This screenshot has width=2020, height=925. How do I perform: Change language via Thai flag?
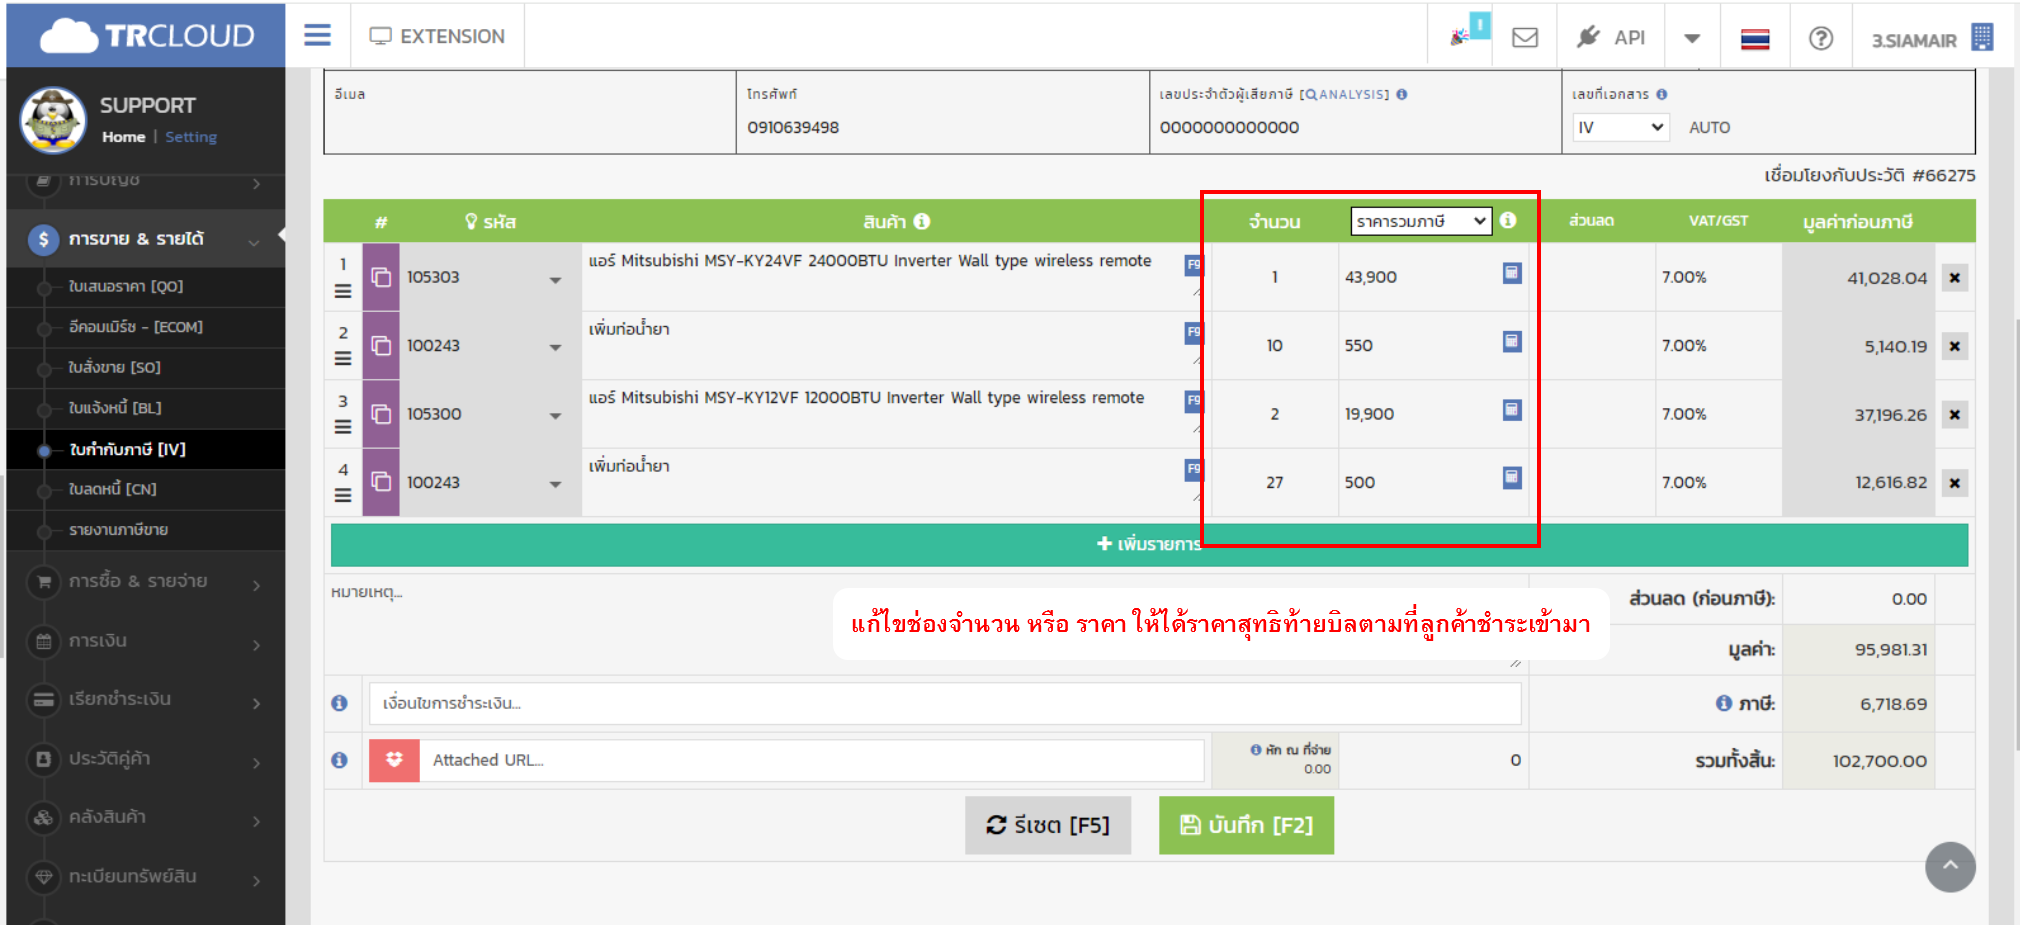coord(1755,39)
